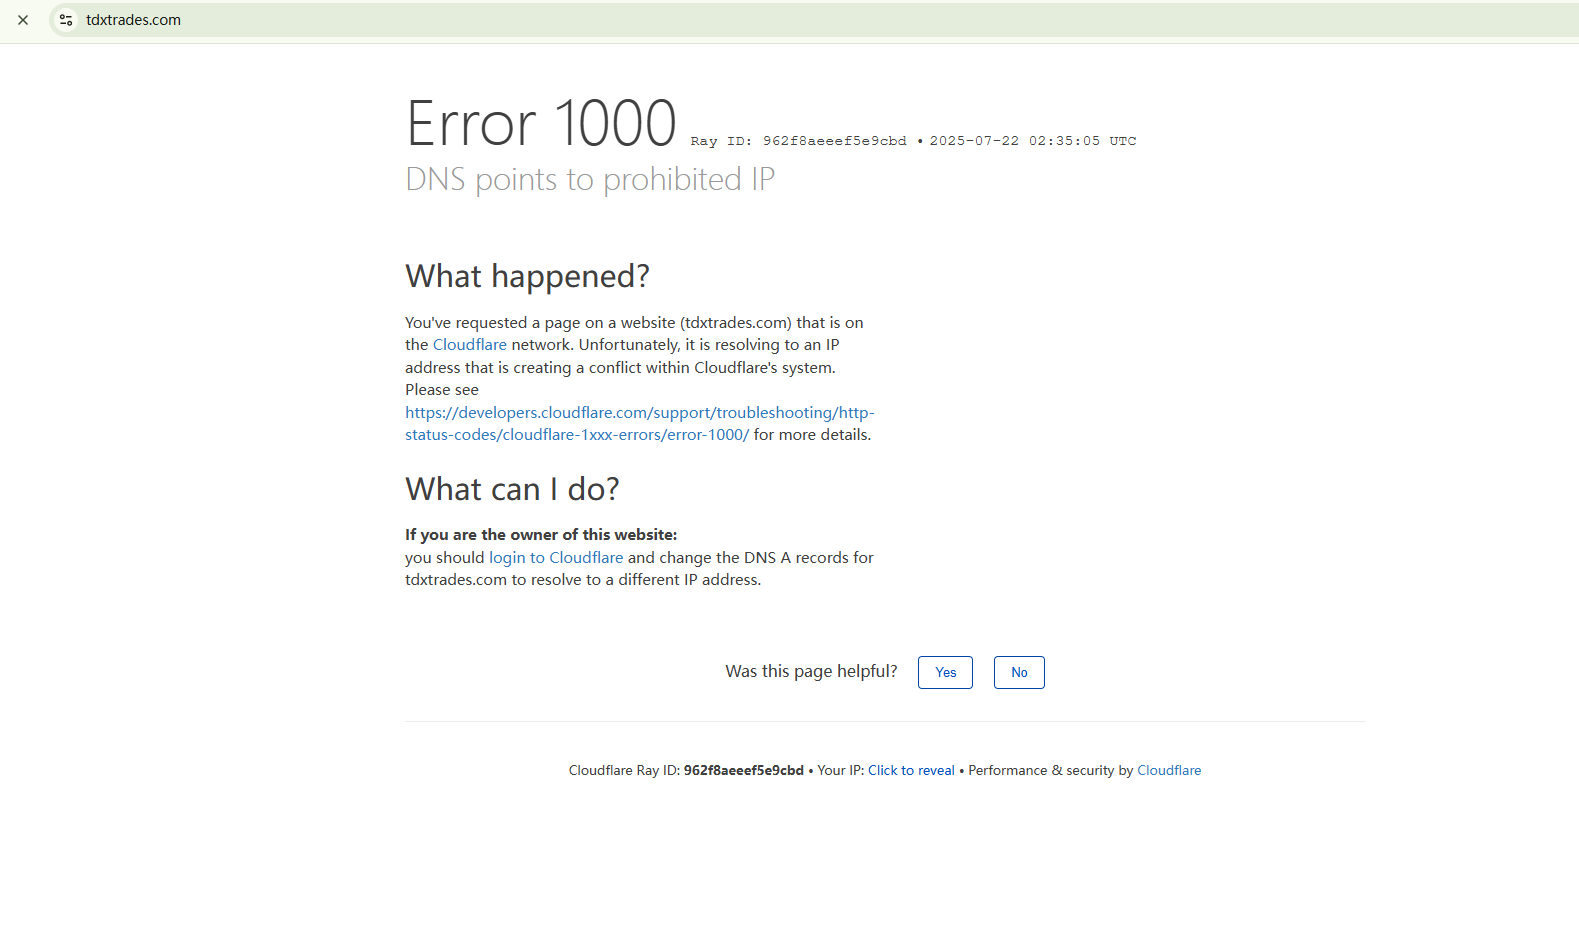Click the "What can I do?" heading
The height and width of the screenshot is (928, 1579).
coord(512,489)
